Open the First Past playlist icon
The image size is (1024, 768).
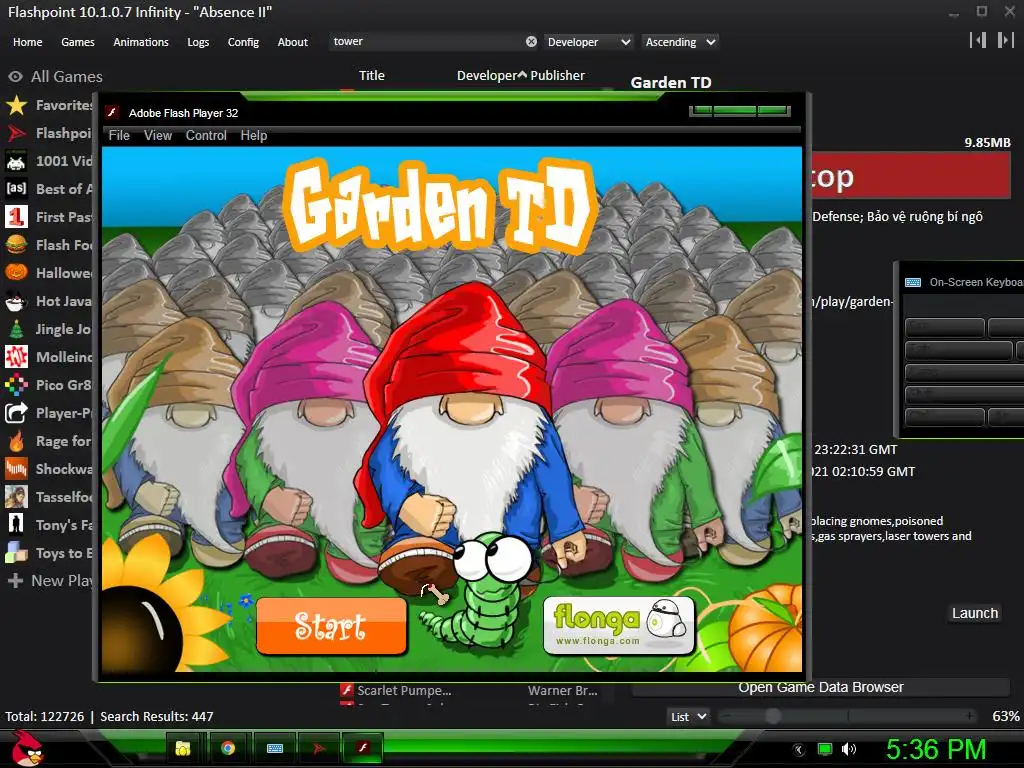pyautogui.click(x=16, y=217)
